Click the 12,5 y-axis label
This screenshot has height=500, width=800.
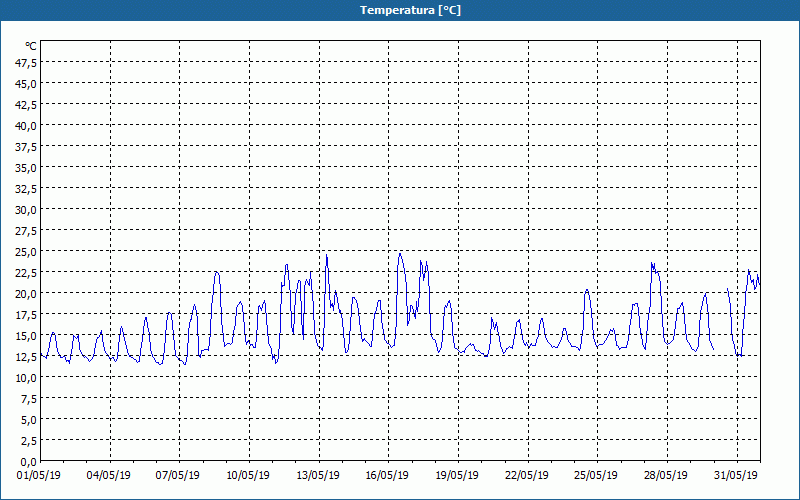click(27, 357)
